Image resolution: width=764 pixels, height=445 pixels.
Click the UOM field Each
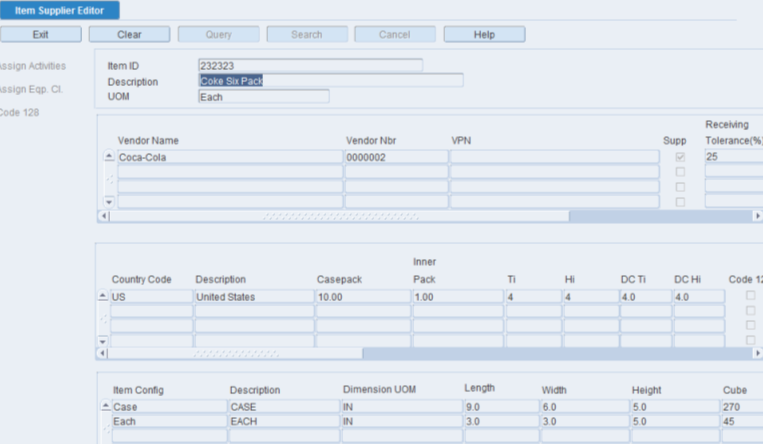pos(264,97)
